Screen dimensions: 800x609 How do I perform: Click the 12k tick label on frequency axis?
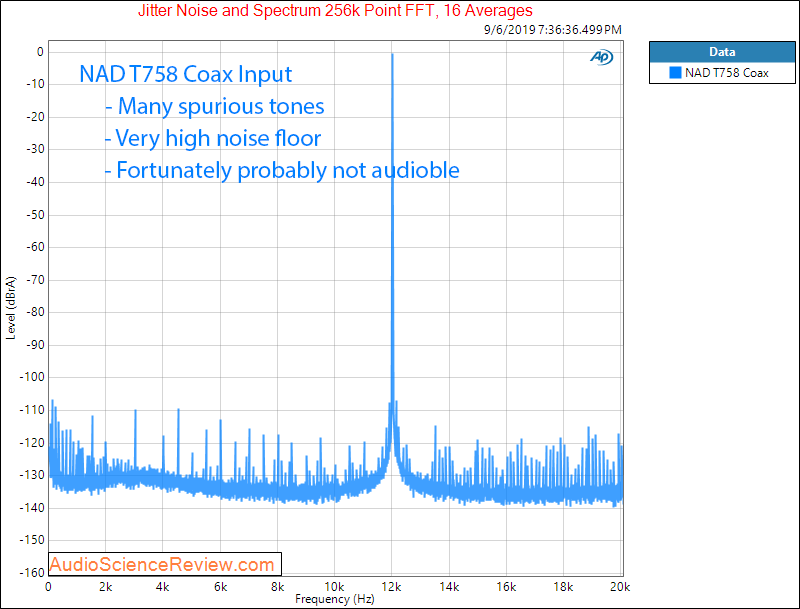[391, 587]
